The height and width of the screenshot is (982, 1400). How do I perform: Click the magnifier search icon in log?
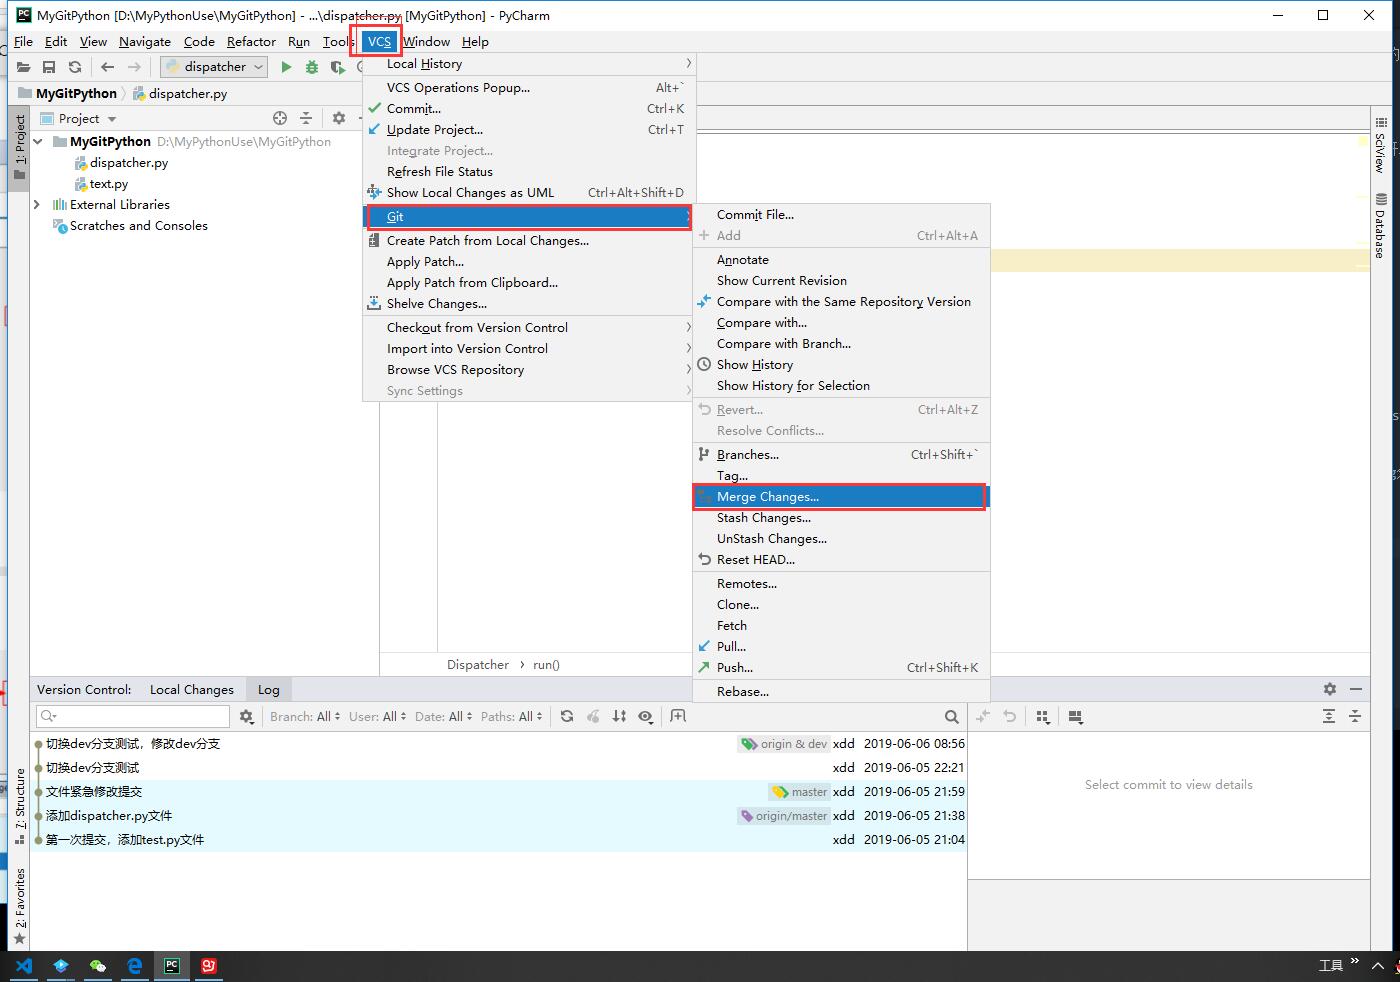tap(952, 716)
